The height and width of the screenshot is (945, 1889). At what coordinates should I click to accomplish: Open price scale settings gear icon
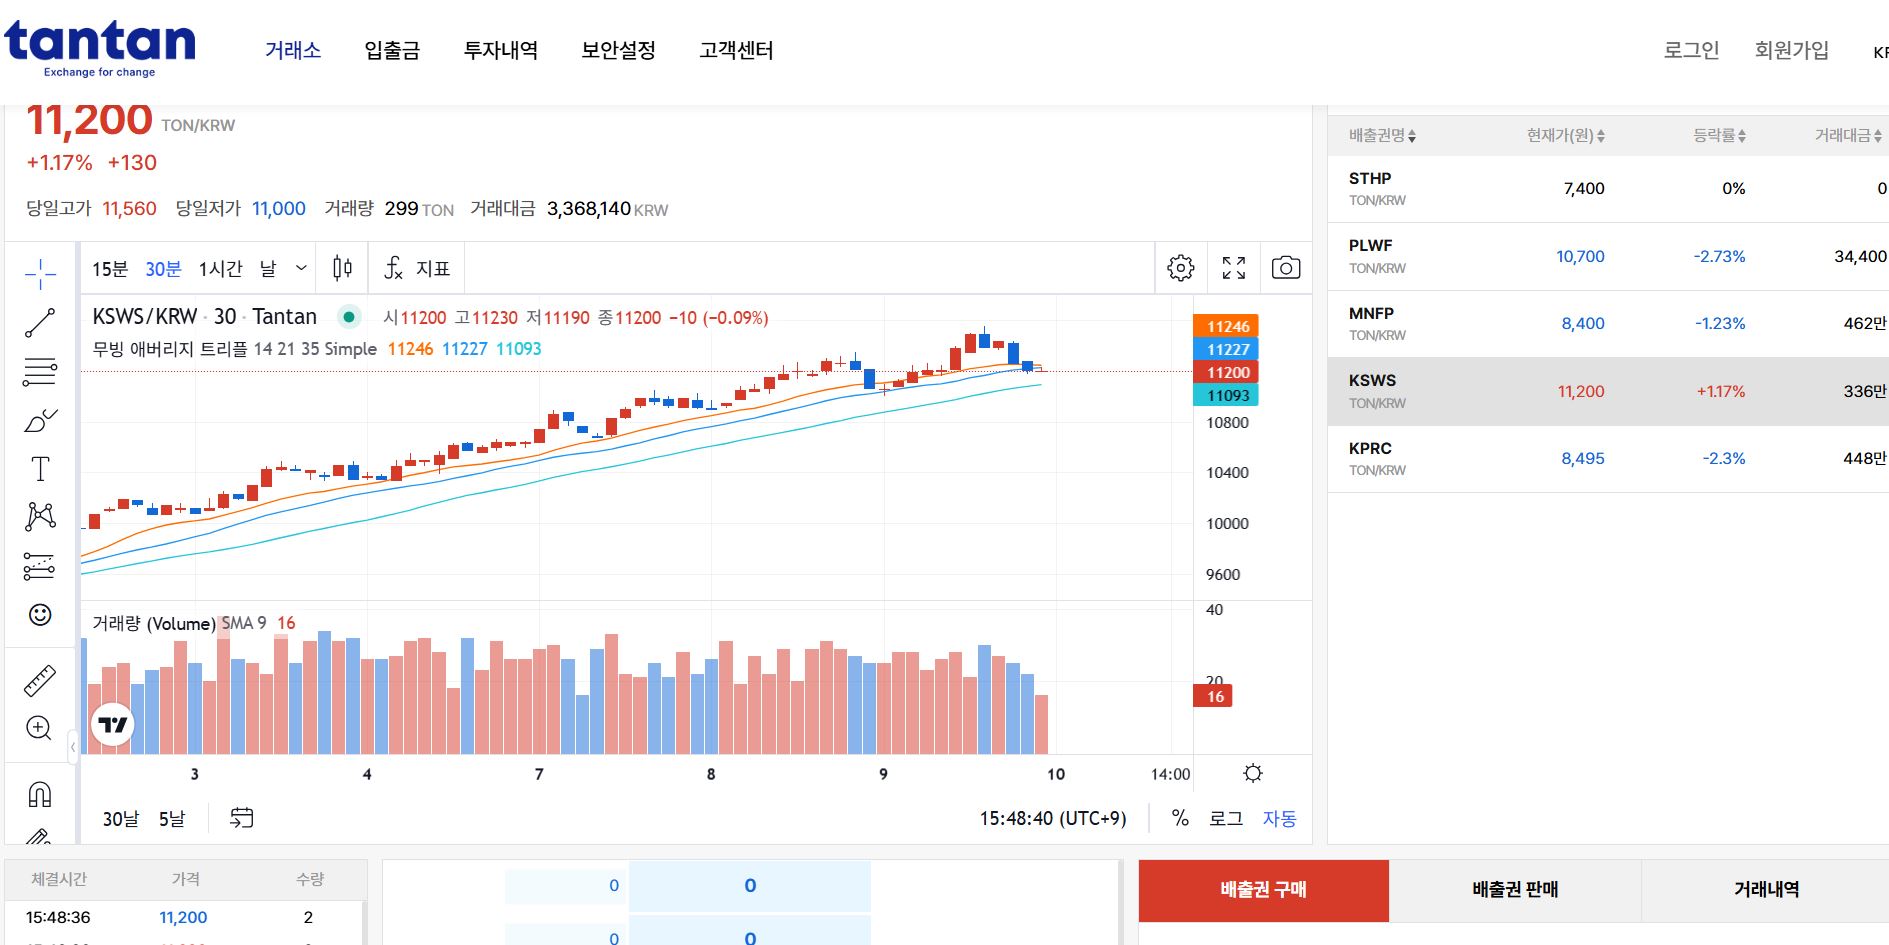pos(1253,773)
